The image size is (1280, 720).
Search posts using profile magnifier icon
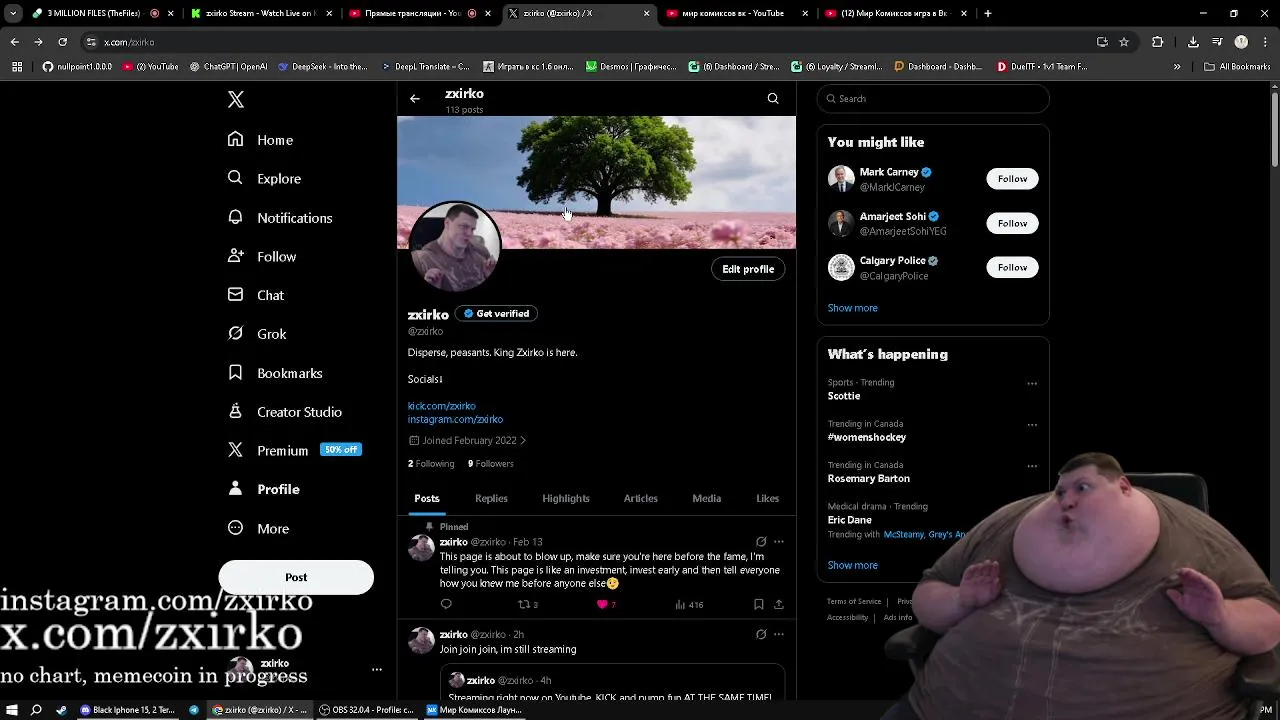tap(773, 98)
